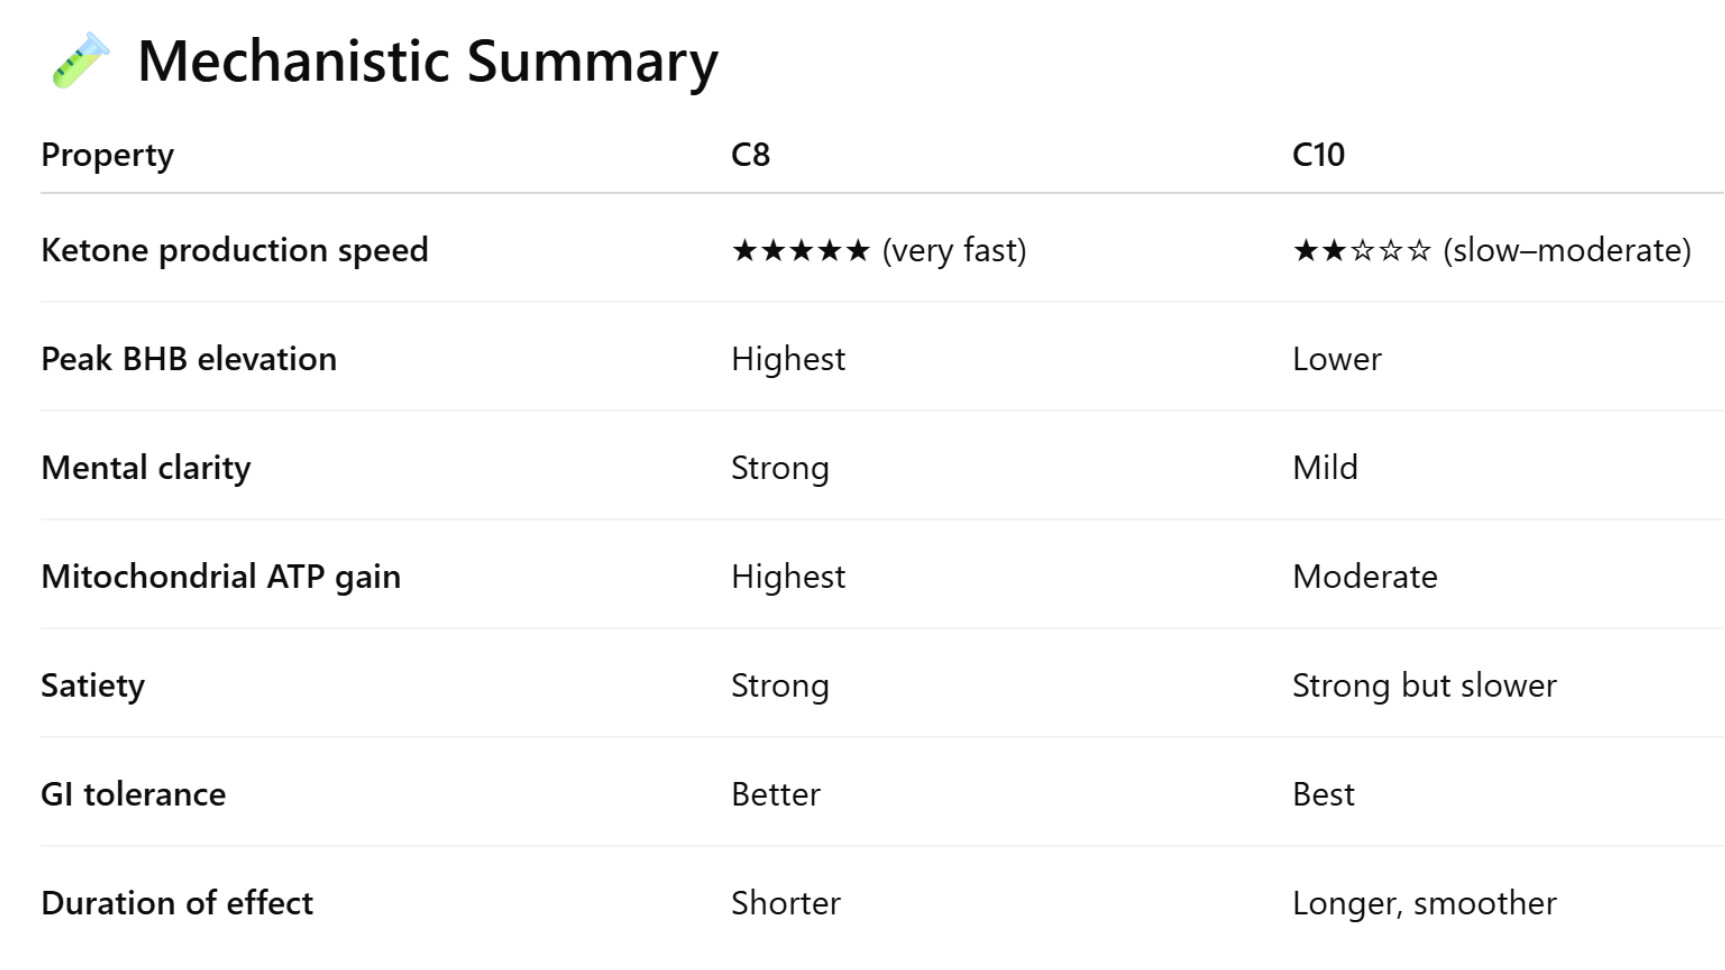
Task: Click the Mitochondrial ATP gain label
Action: click(220, 577)
